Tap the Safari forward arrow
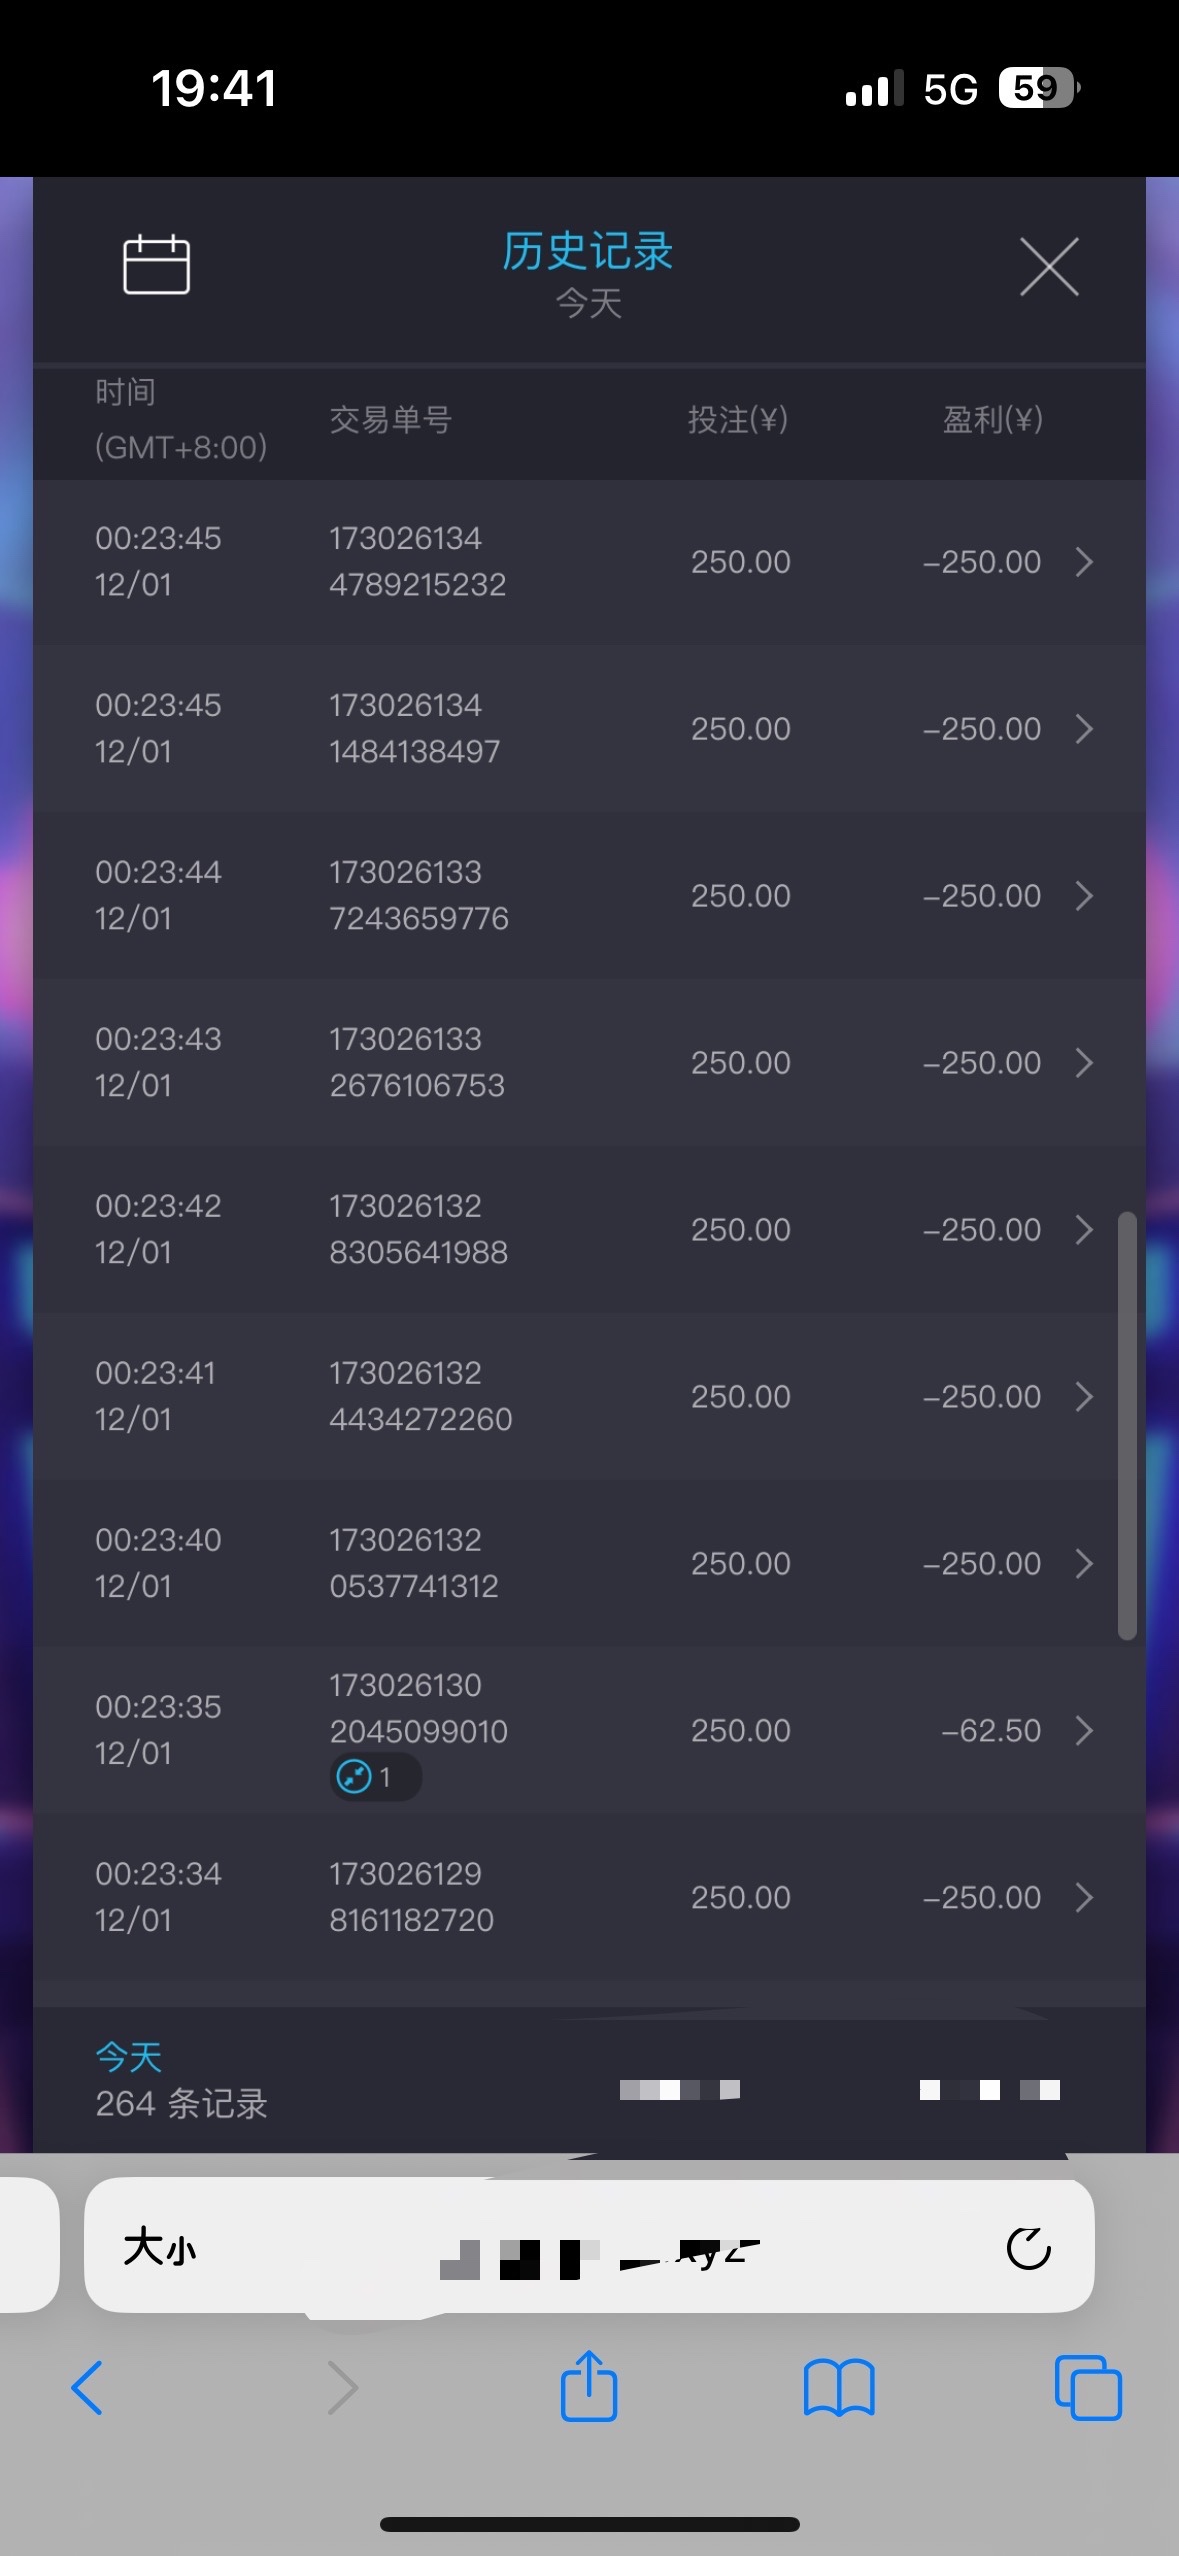Image resolution: width=1179 pixels, height=2556 pixels. 342,2387
